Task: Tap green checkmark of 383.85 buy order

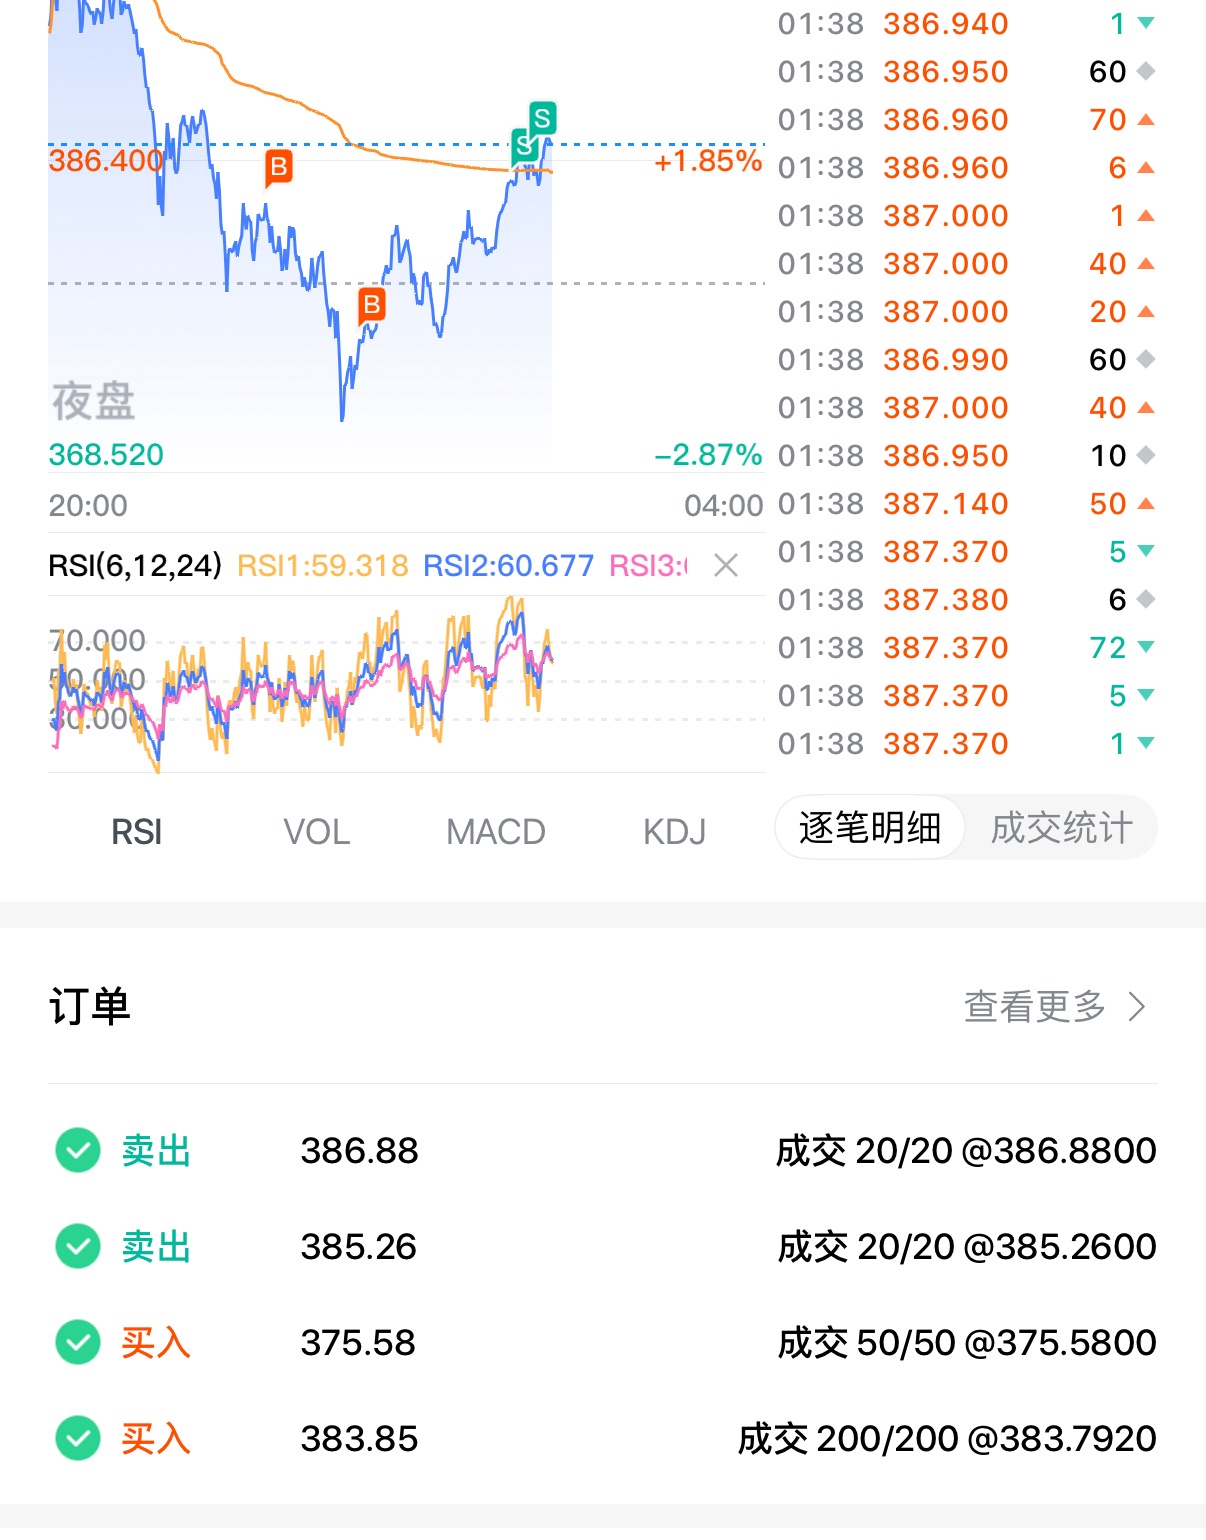Action: 78,1438
